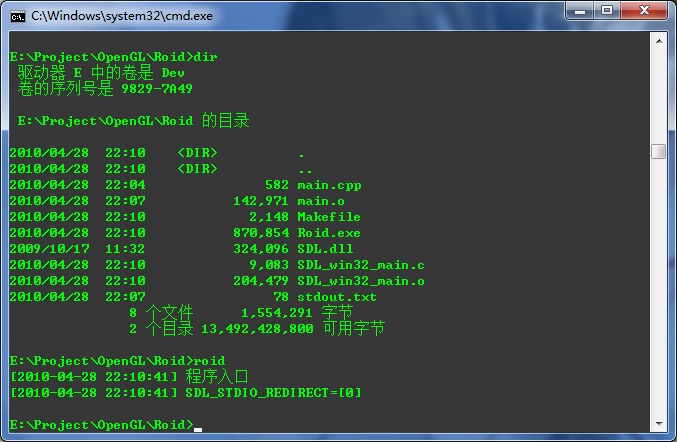Click the scrollbar track below the thumb

658,300
